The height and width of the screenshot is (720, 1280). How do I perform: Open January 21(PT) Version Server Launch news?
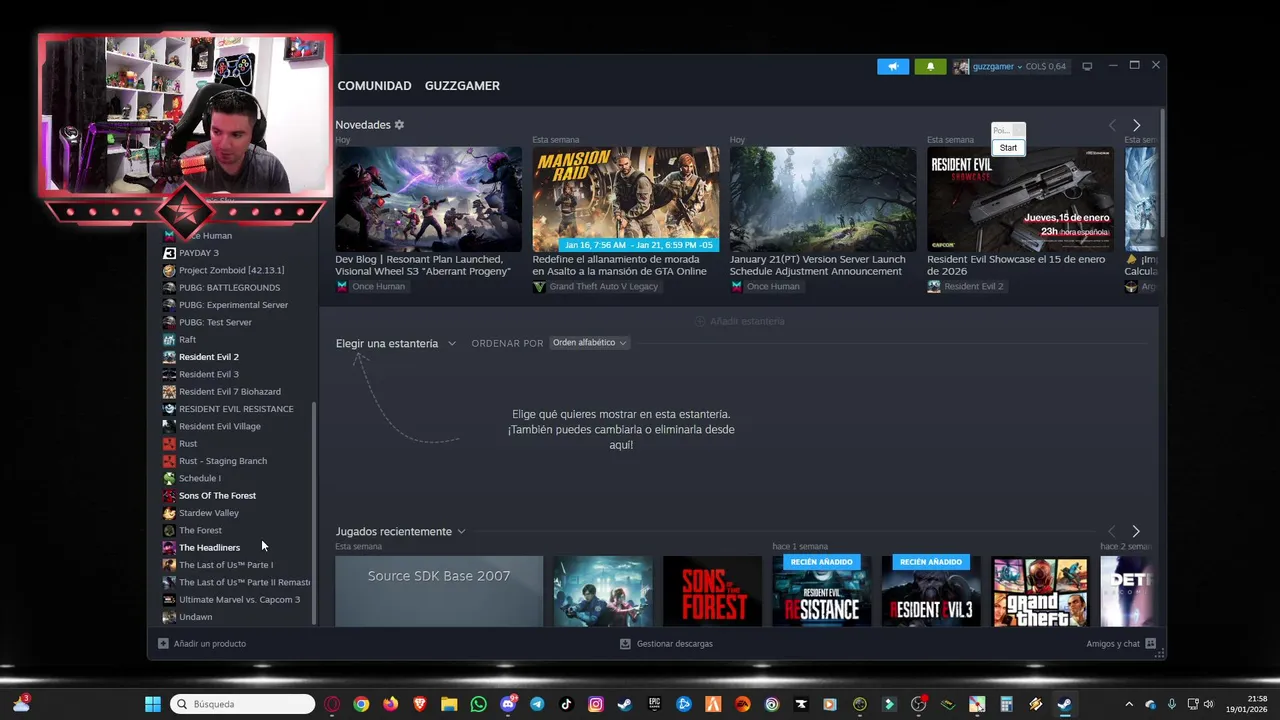coord(817,265)
